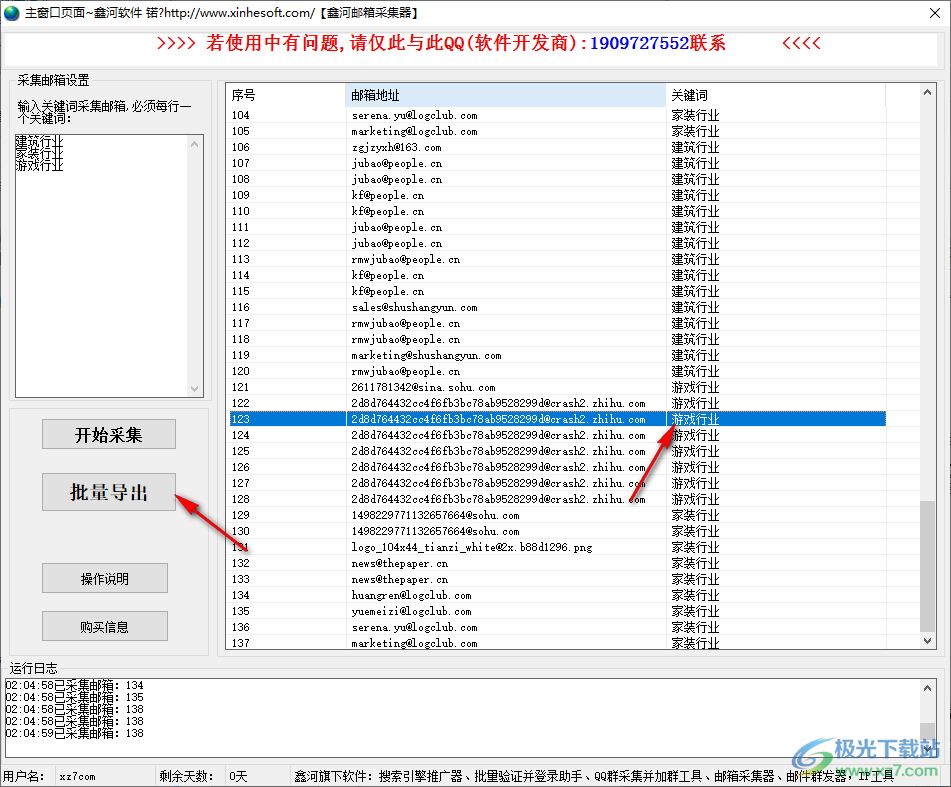951x787 pixels.
Task: Click 家装行业 keyword cell in row 104
Action: [x=695, y=115]
